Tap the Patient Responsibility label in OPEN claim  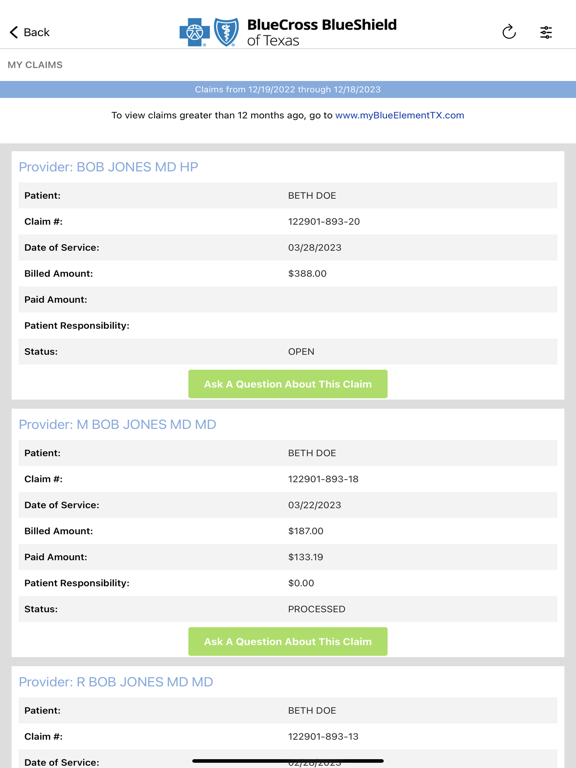(77, 326)
